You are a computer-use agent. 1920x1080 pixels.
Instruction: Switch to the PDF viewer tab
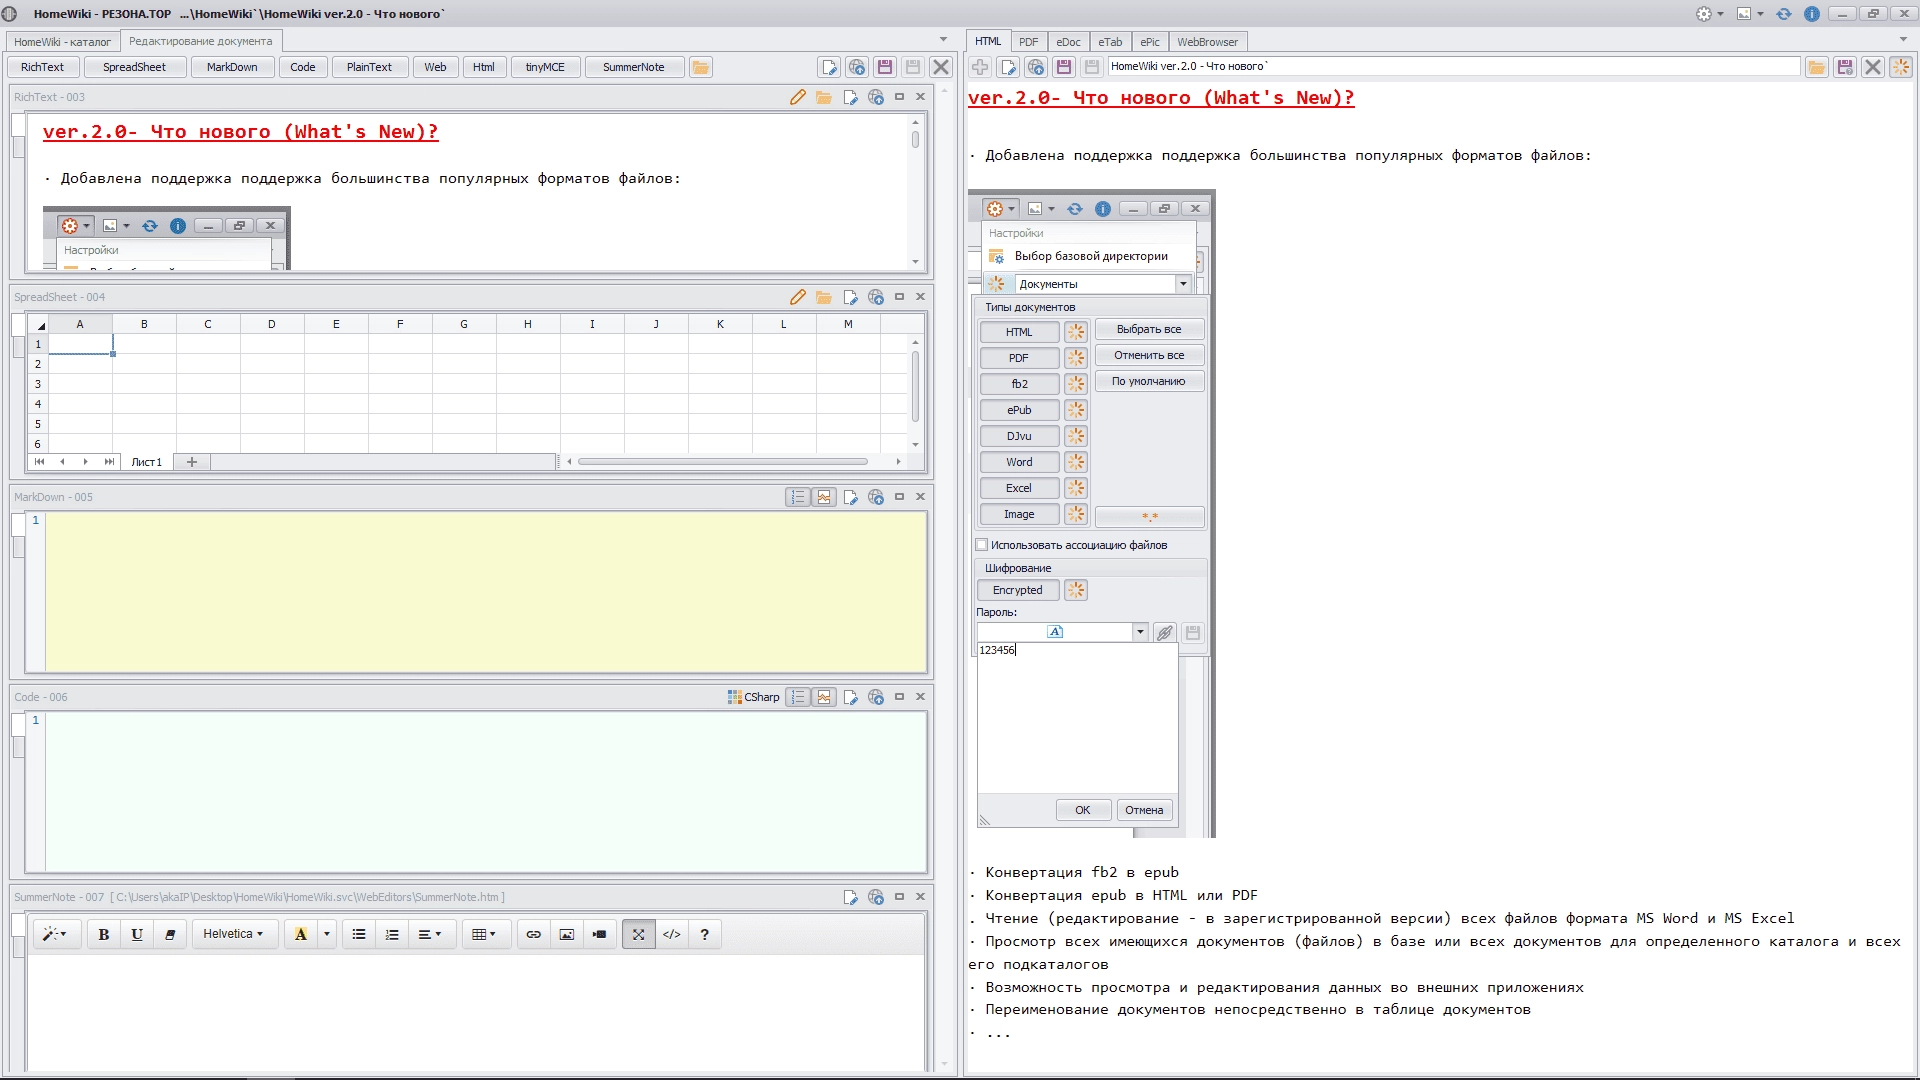(1028, 42)
